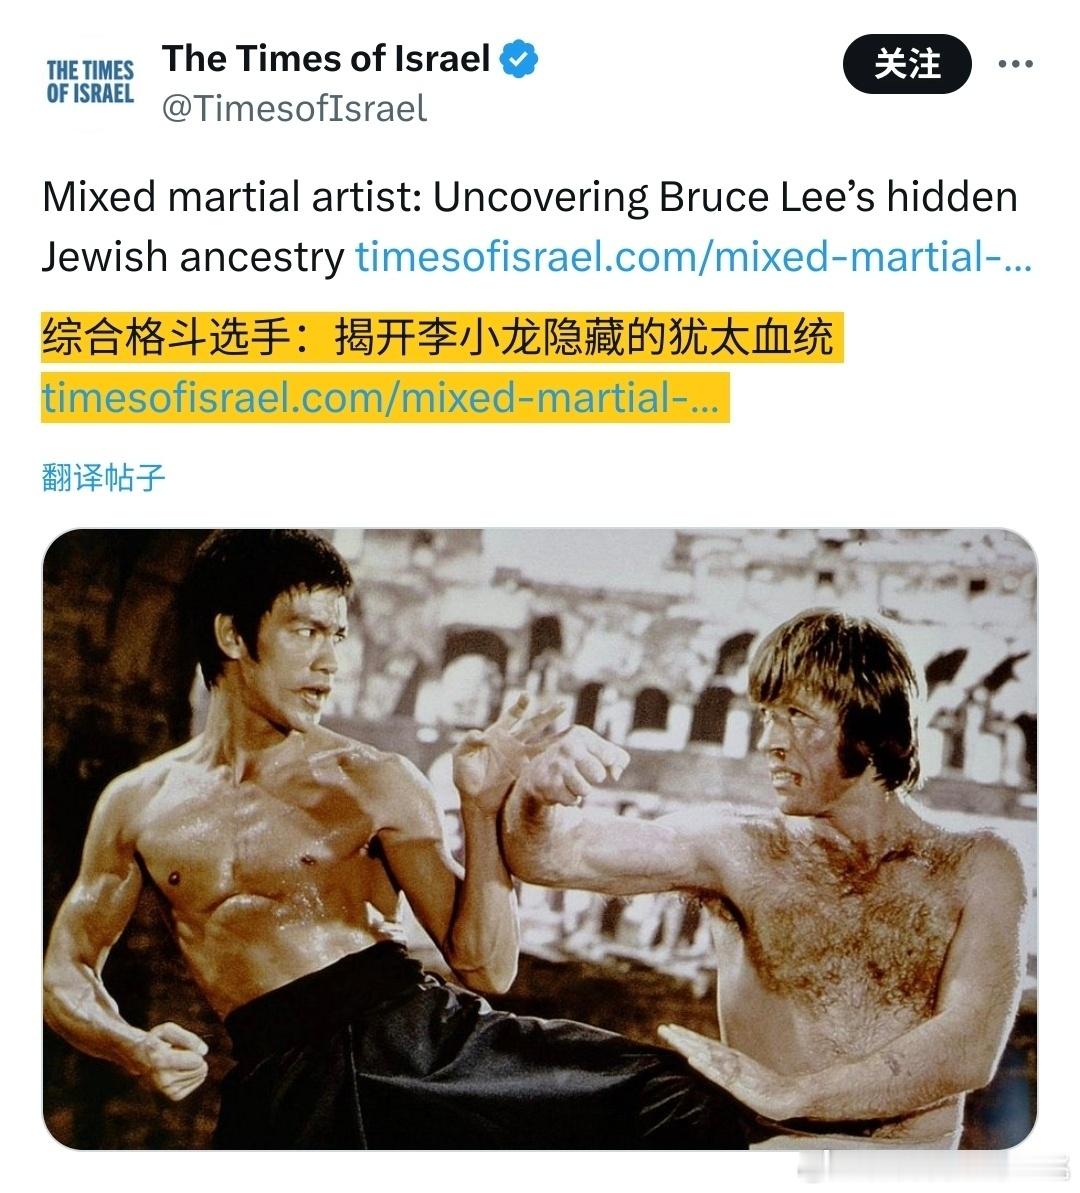Follow the account with the 关注 button
Viewport: 1080px width, 1193px height.
(907, 64)
